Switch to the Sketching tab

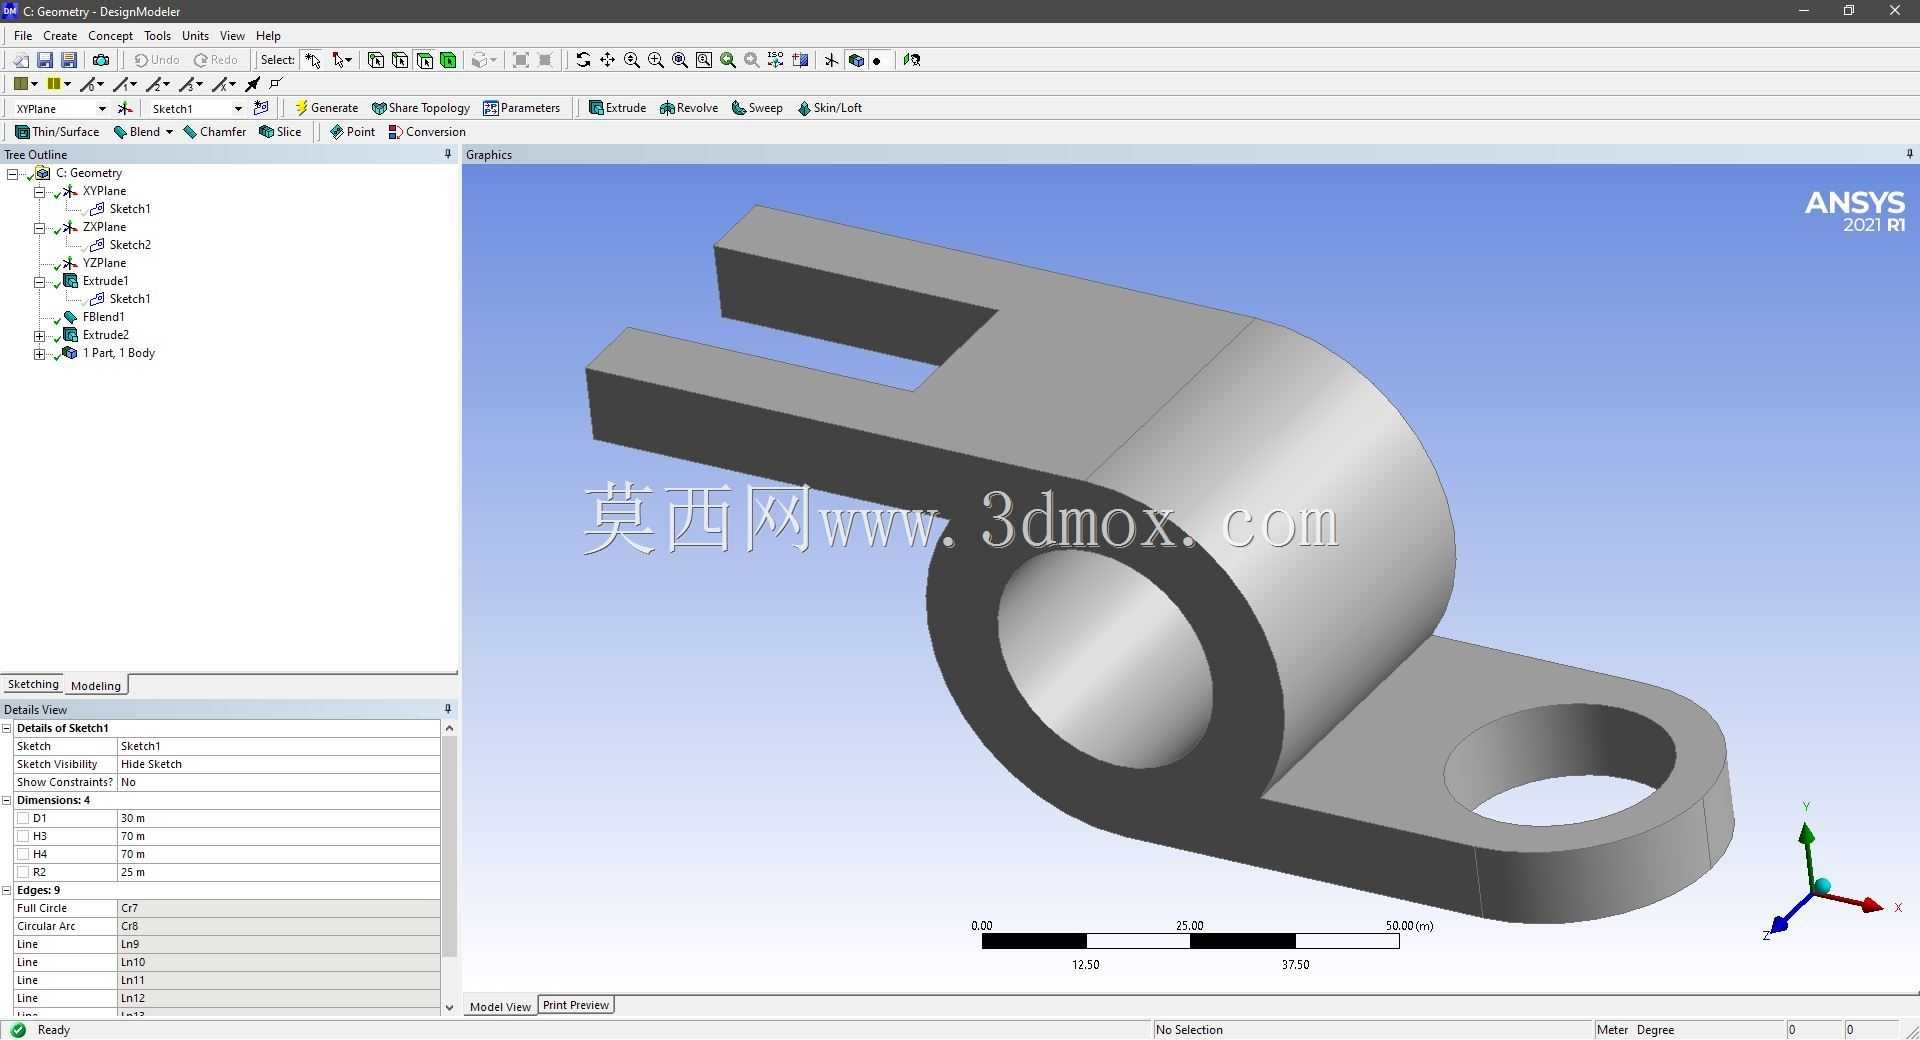[x=33, y=684]
